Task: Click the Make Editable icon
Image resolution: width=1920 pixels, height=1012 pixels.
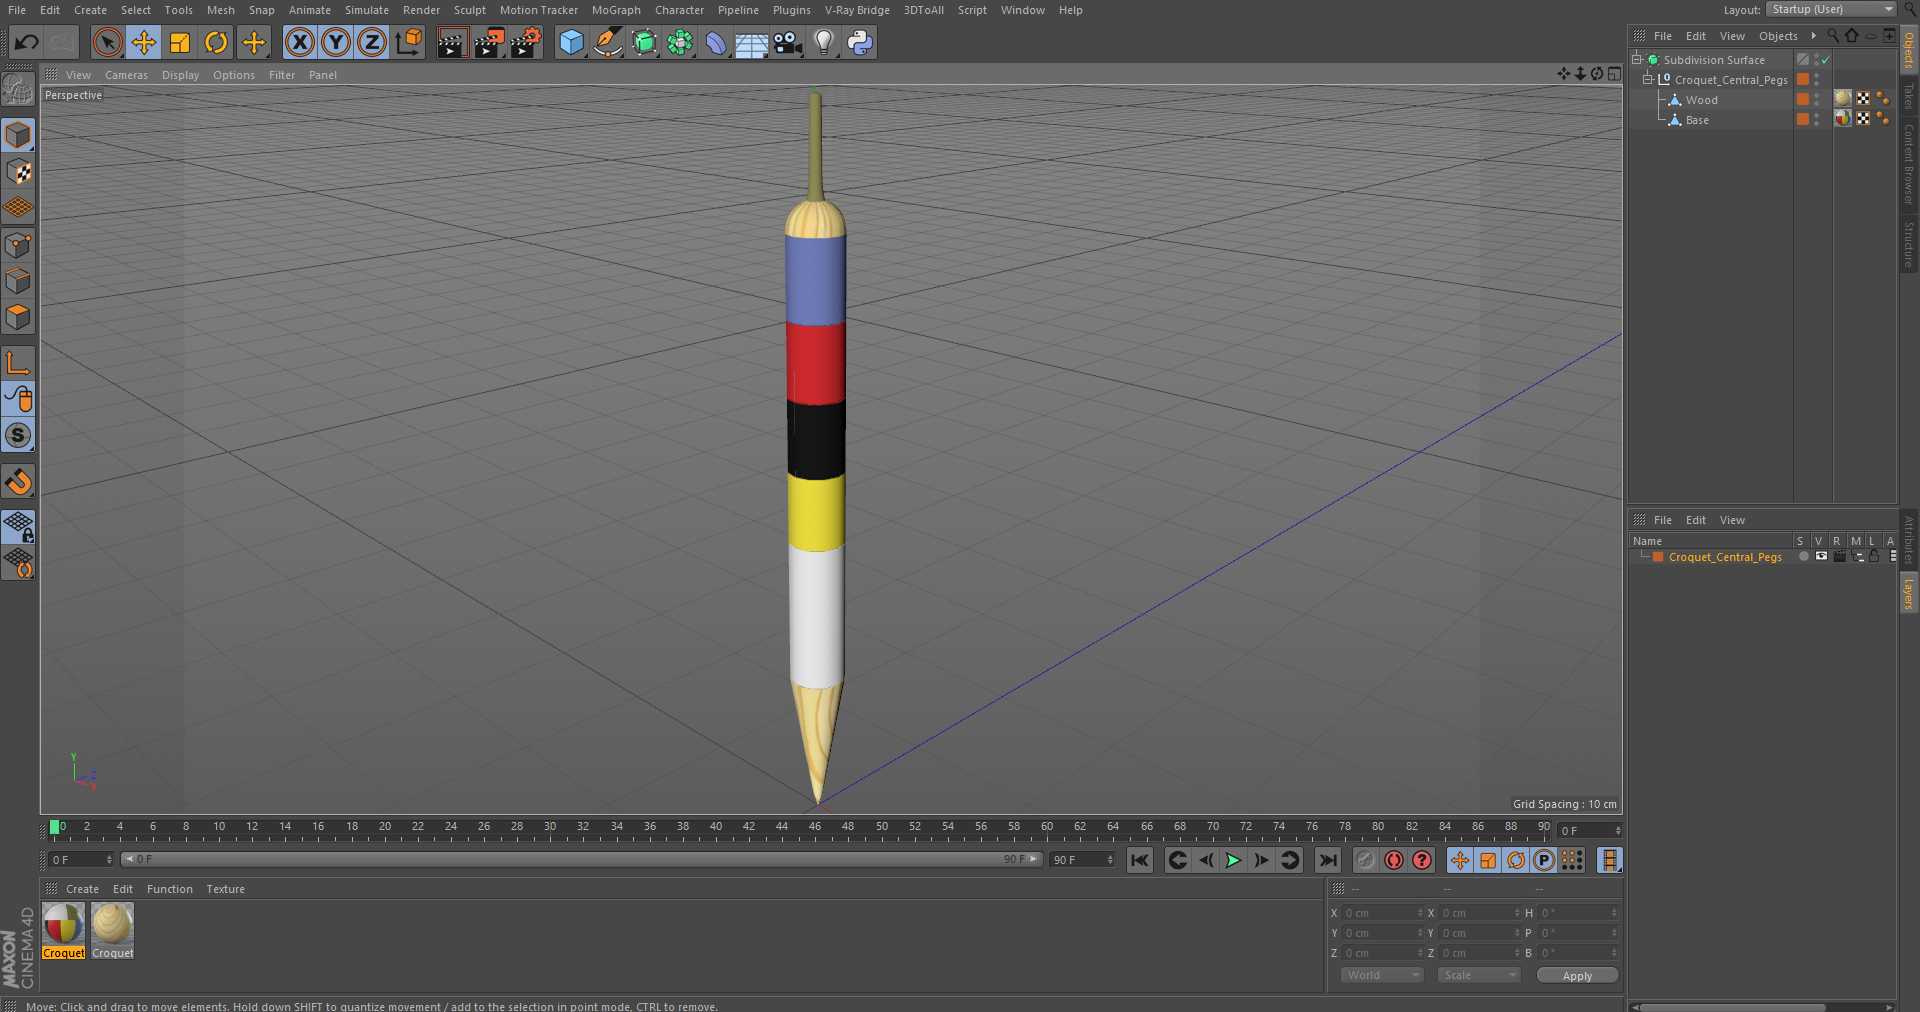Action: point(18,90)
